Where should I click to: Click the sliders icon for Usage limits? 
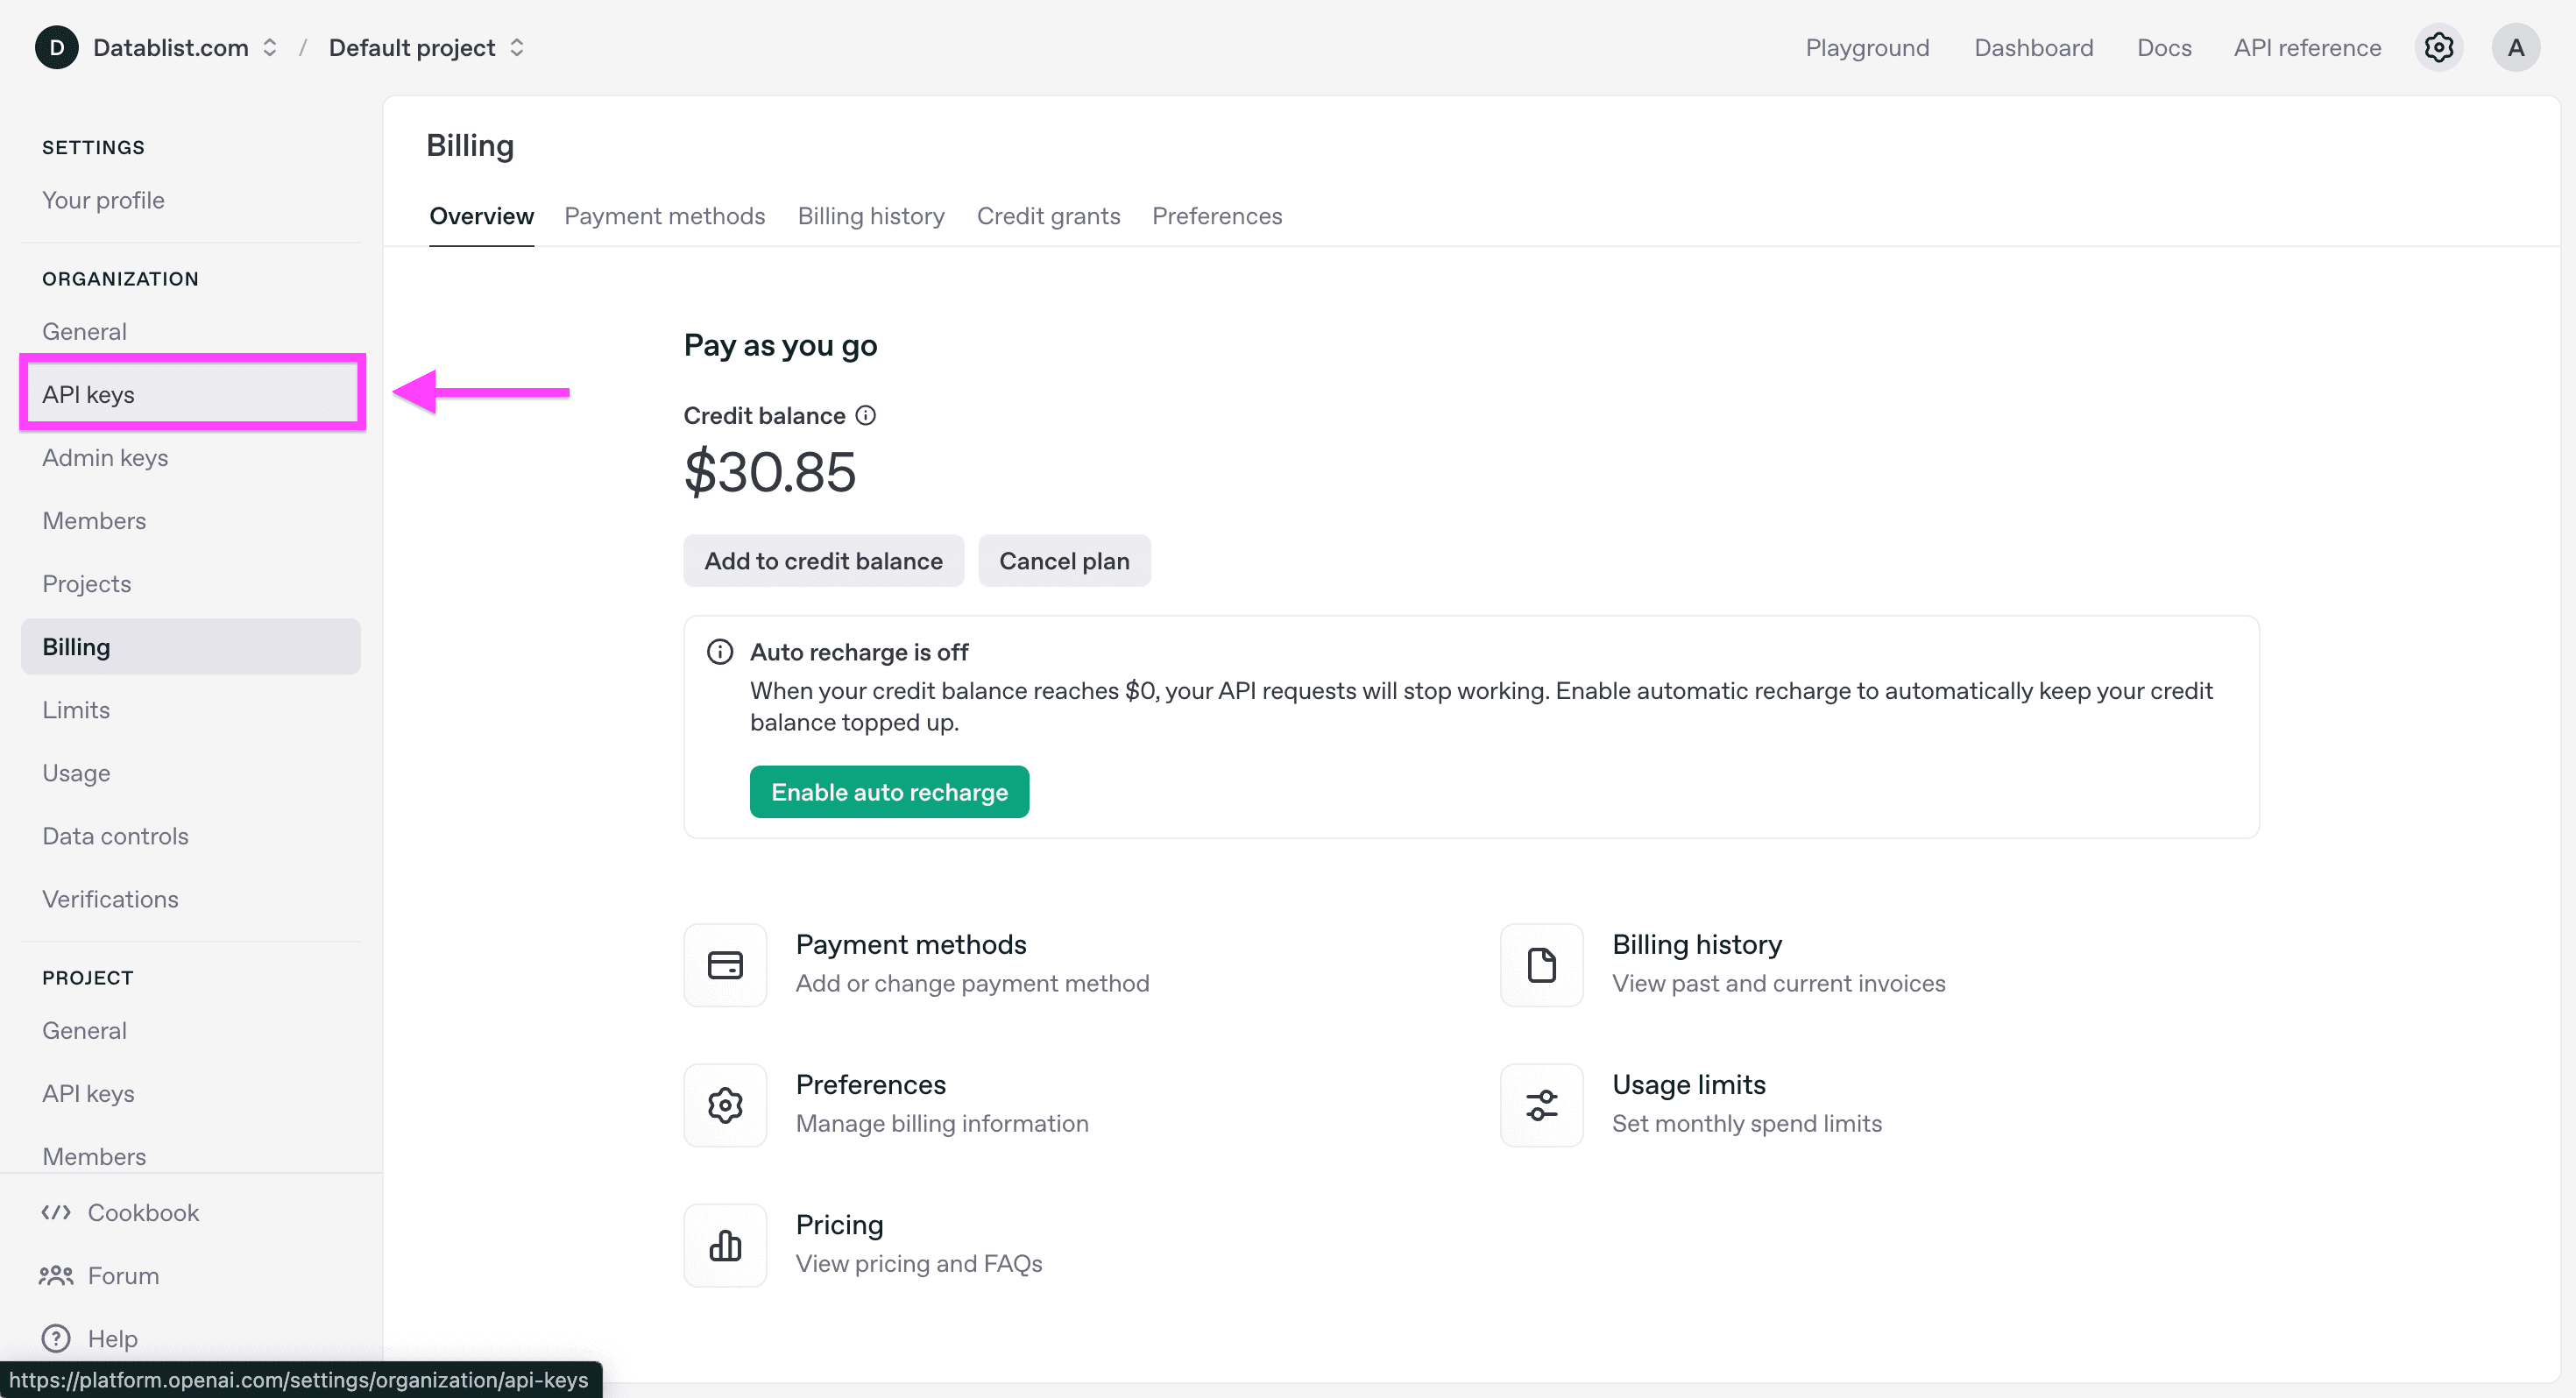pyautogui.click(x=1540, y=1105)
